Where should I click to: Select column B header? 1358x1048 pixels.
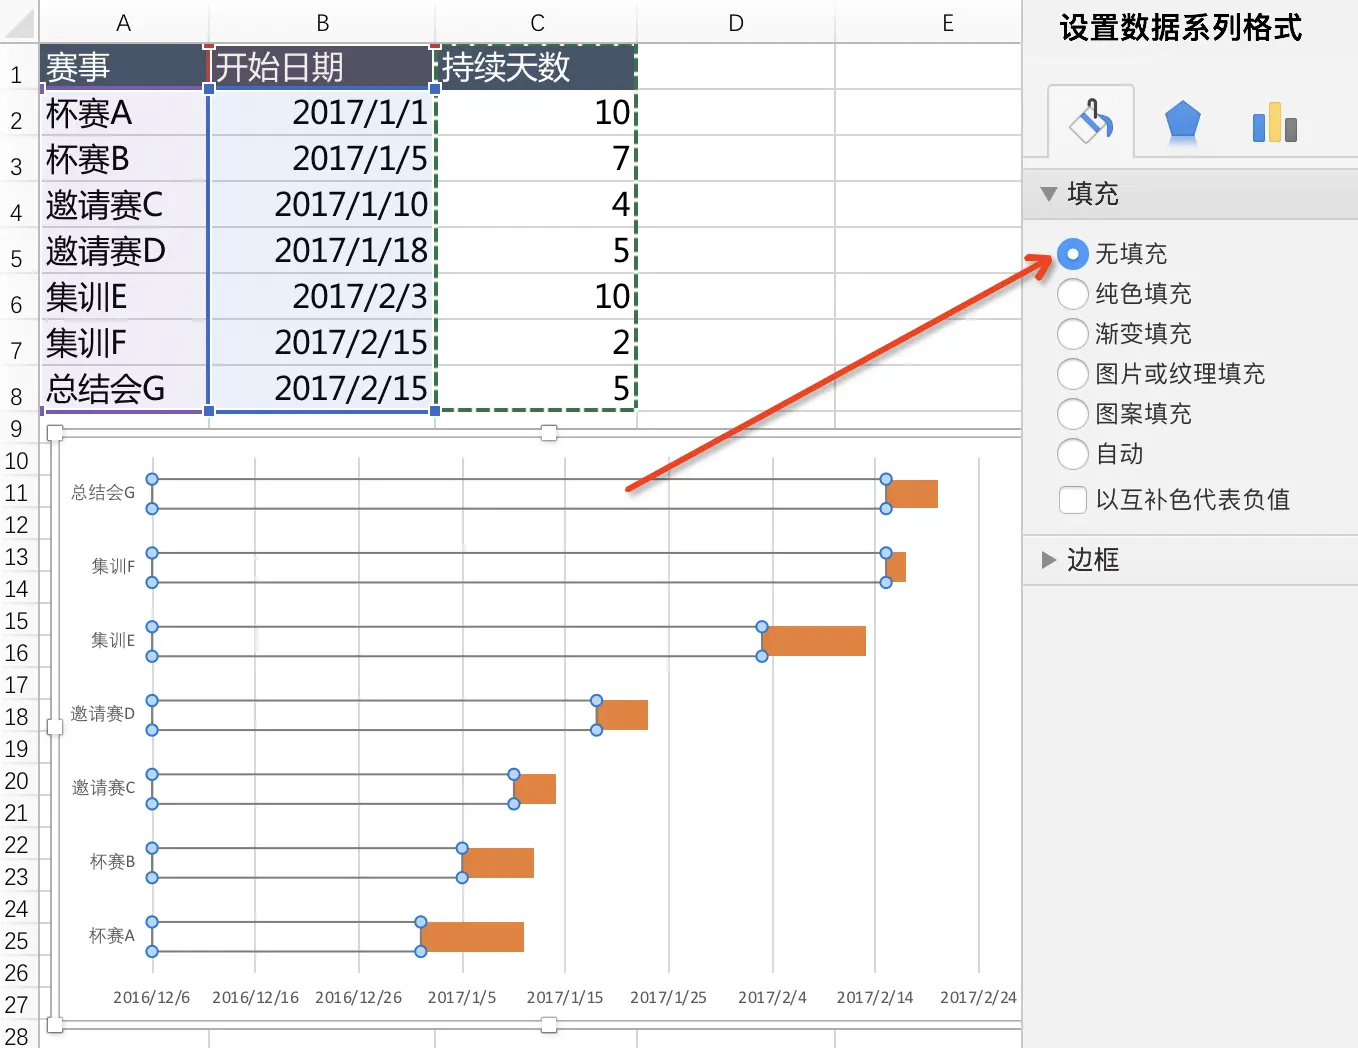pos(322,22)
